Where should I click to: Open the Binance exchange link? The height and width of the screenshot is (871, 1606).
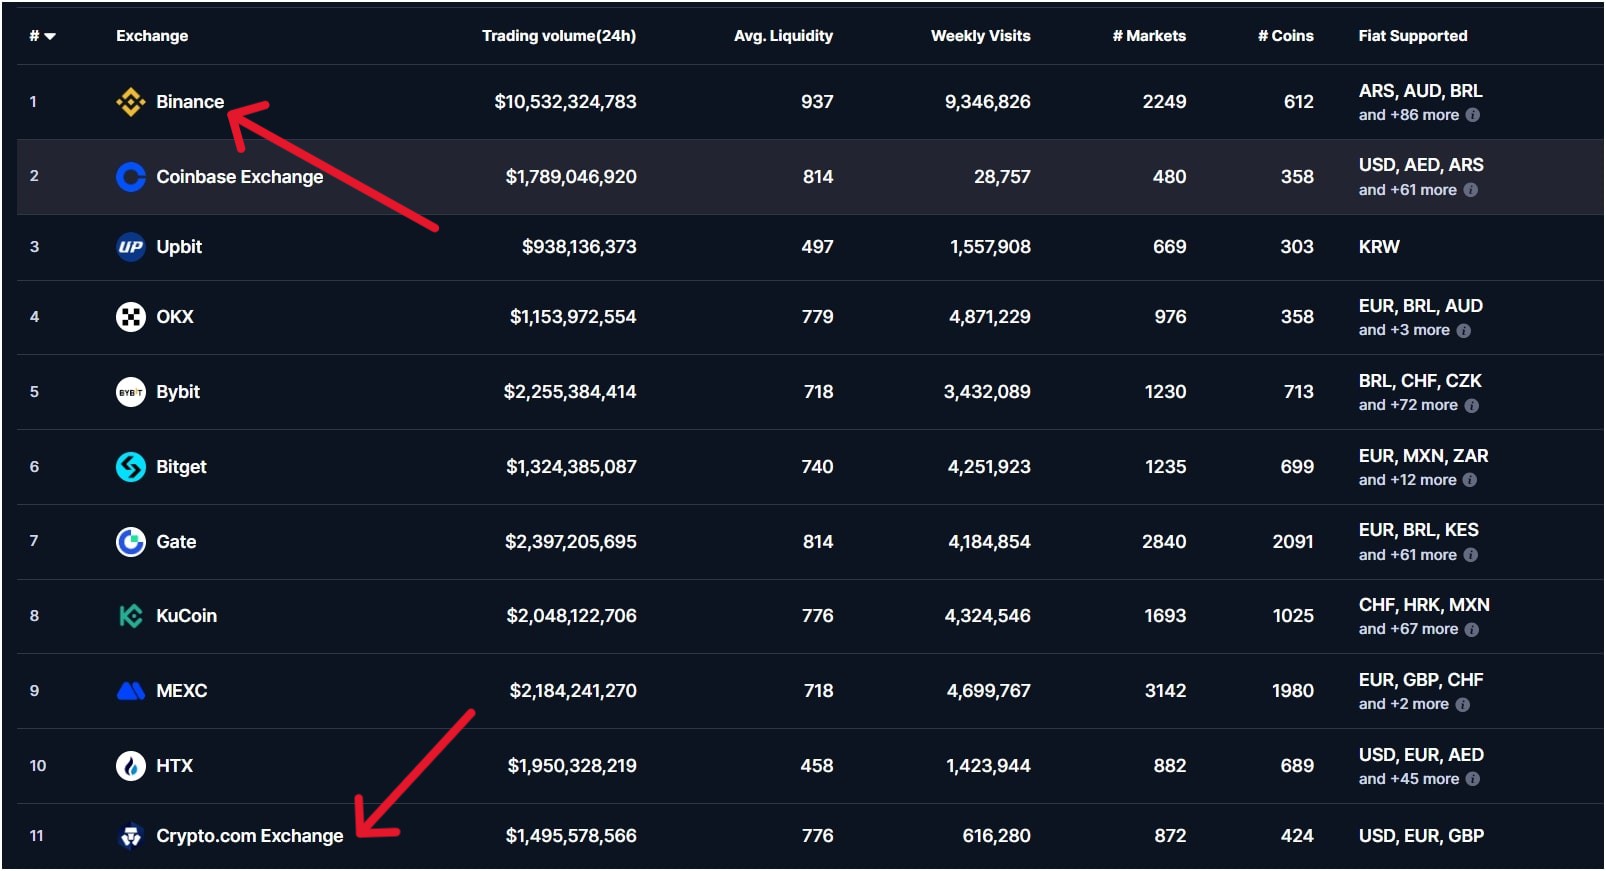click(190, 102)
